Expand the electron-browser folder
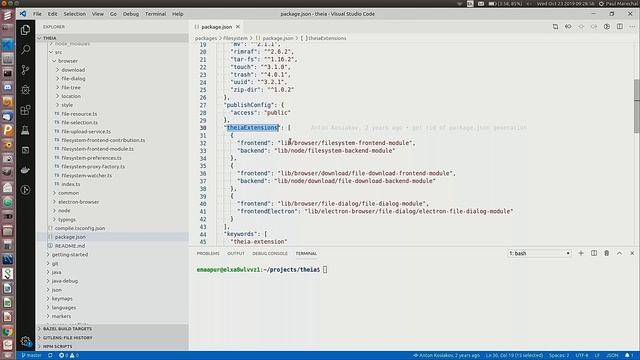 78,202
